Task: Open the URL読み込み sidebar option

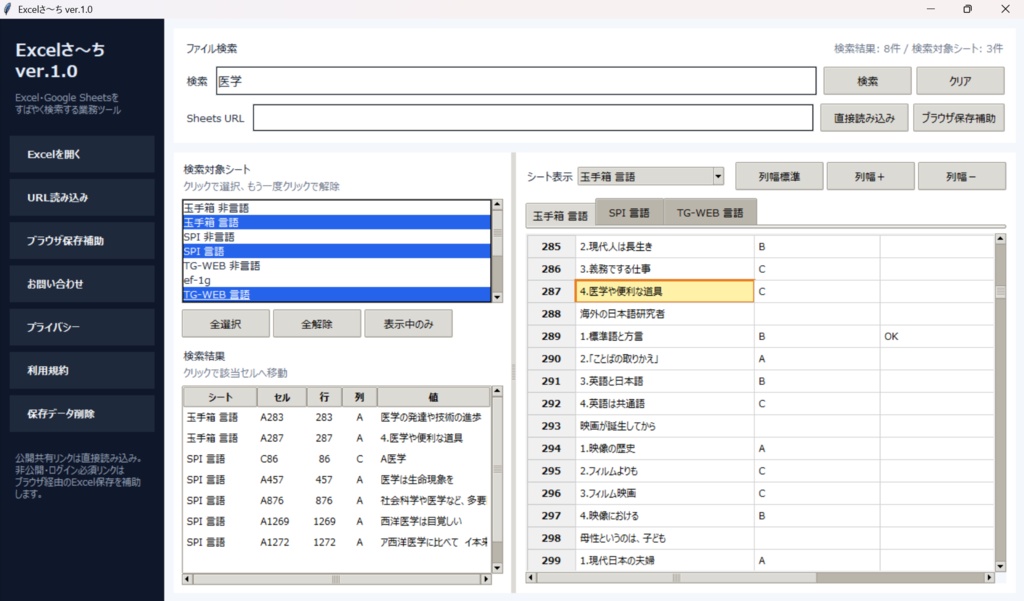Action: click(82, 197)
